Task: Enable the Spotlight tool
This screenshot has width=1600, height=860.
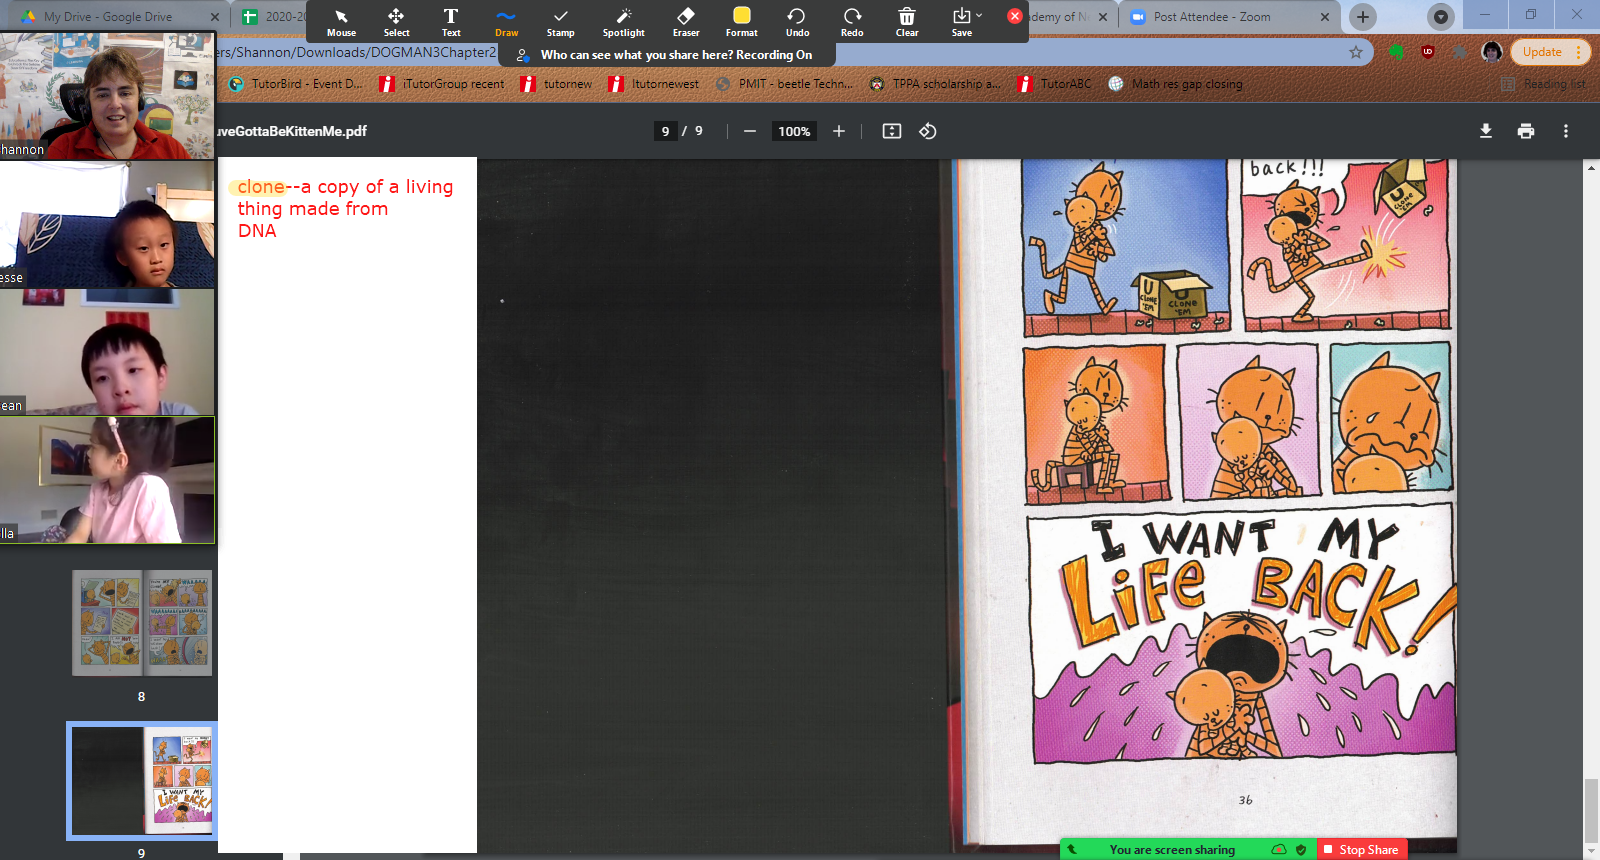Action: pyautogui.click(x=623, y=21)
